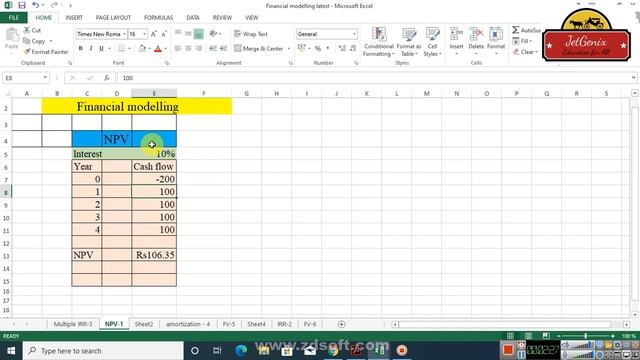Apply the red font color
The height and width of the screenshot is (360, 640).
[x=158, y=49]
